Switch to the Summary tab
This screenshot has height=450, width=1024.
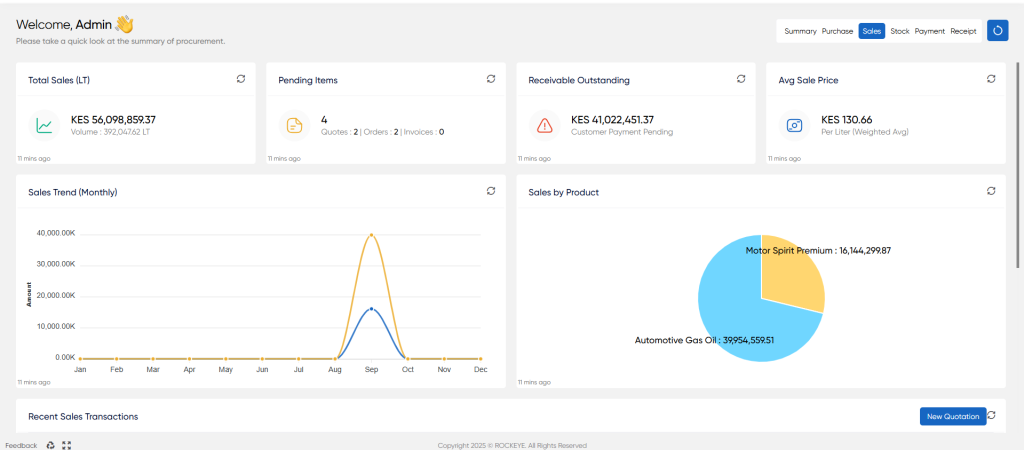(x=800, y=31)
